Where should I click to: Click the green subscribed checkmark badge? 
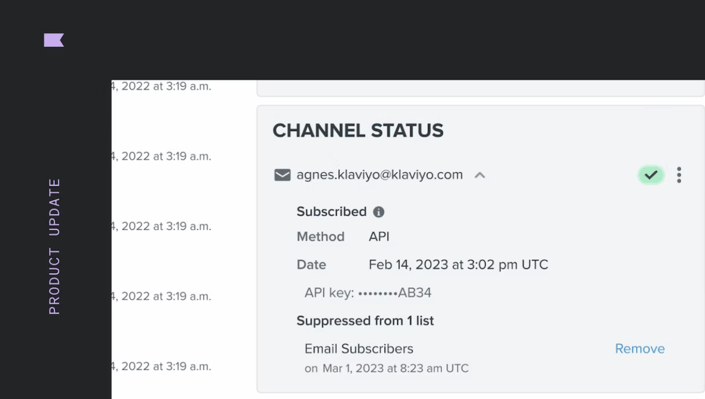coord(651,175)
